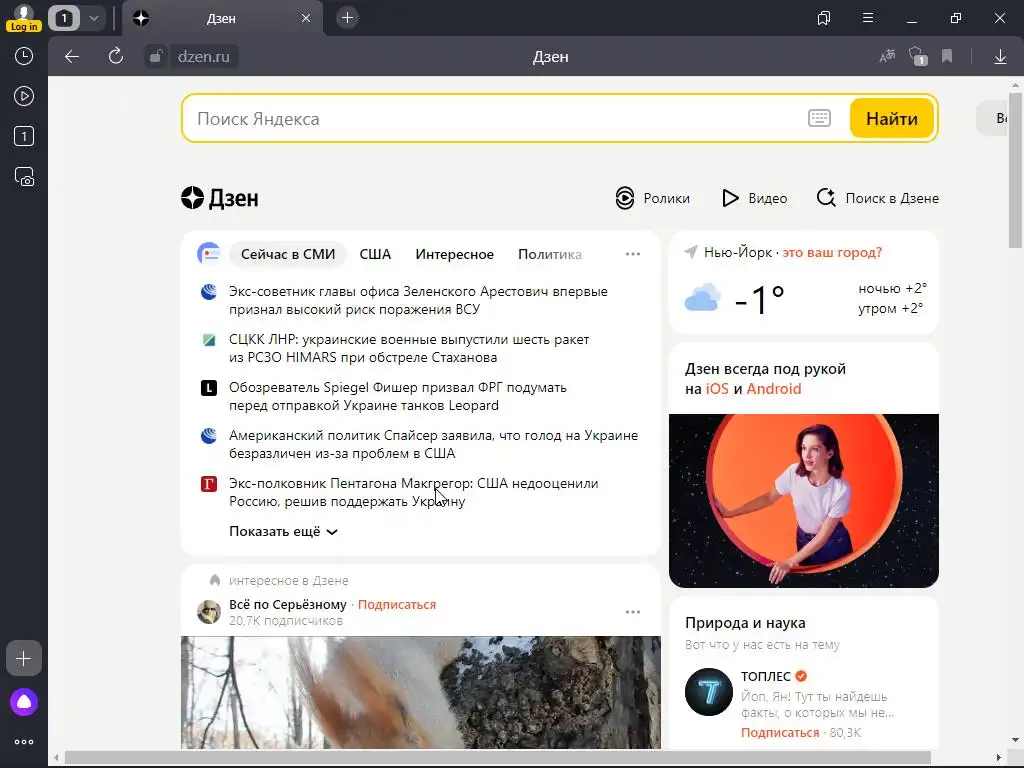The width and height of the screenshot is (1024, 768).
Task: Open video player icon in sidebar
Action: point(24,96)
